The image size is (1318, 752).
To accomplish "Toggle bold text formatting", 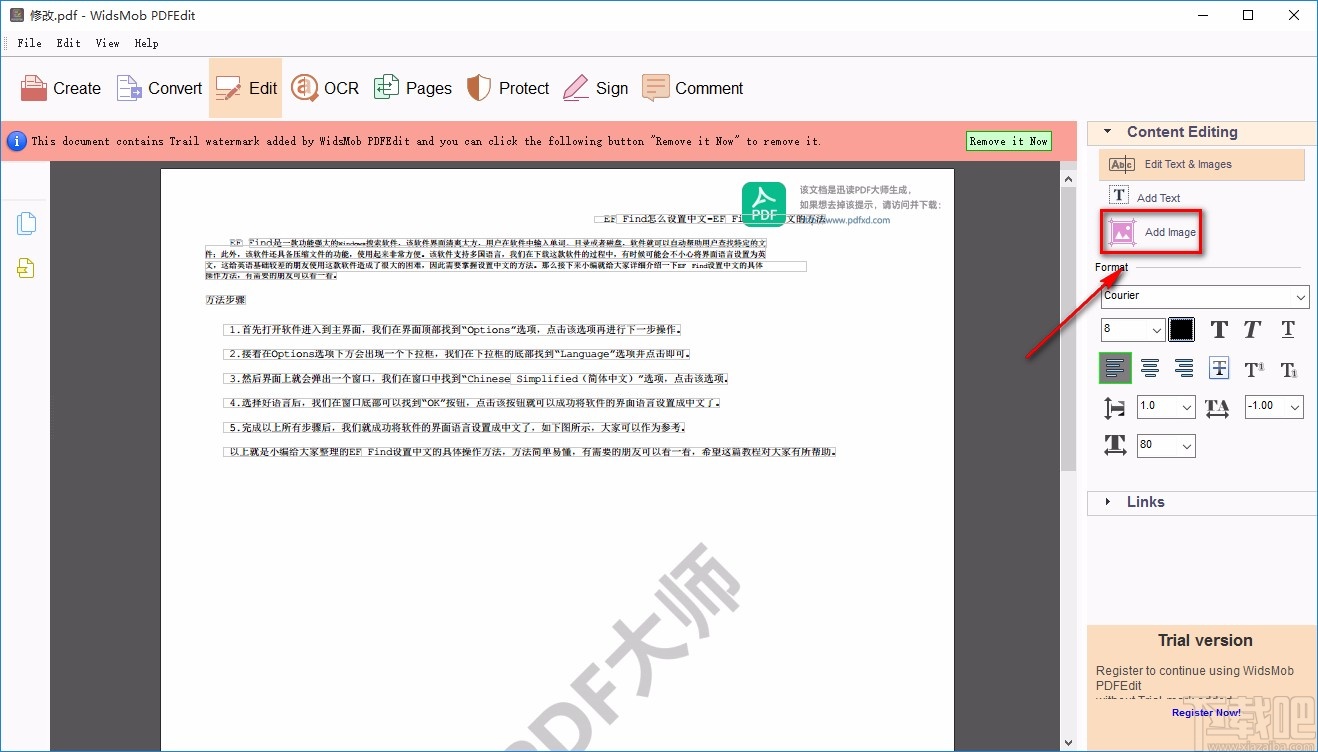I will tap(1218, 328).
